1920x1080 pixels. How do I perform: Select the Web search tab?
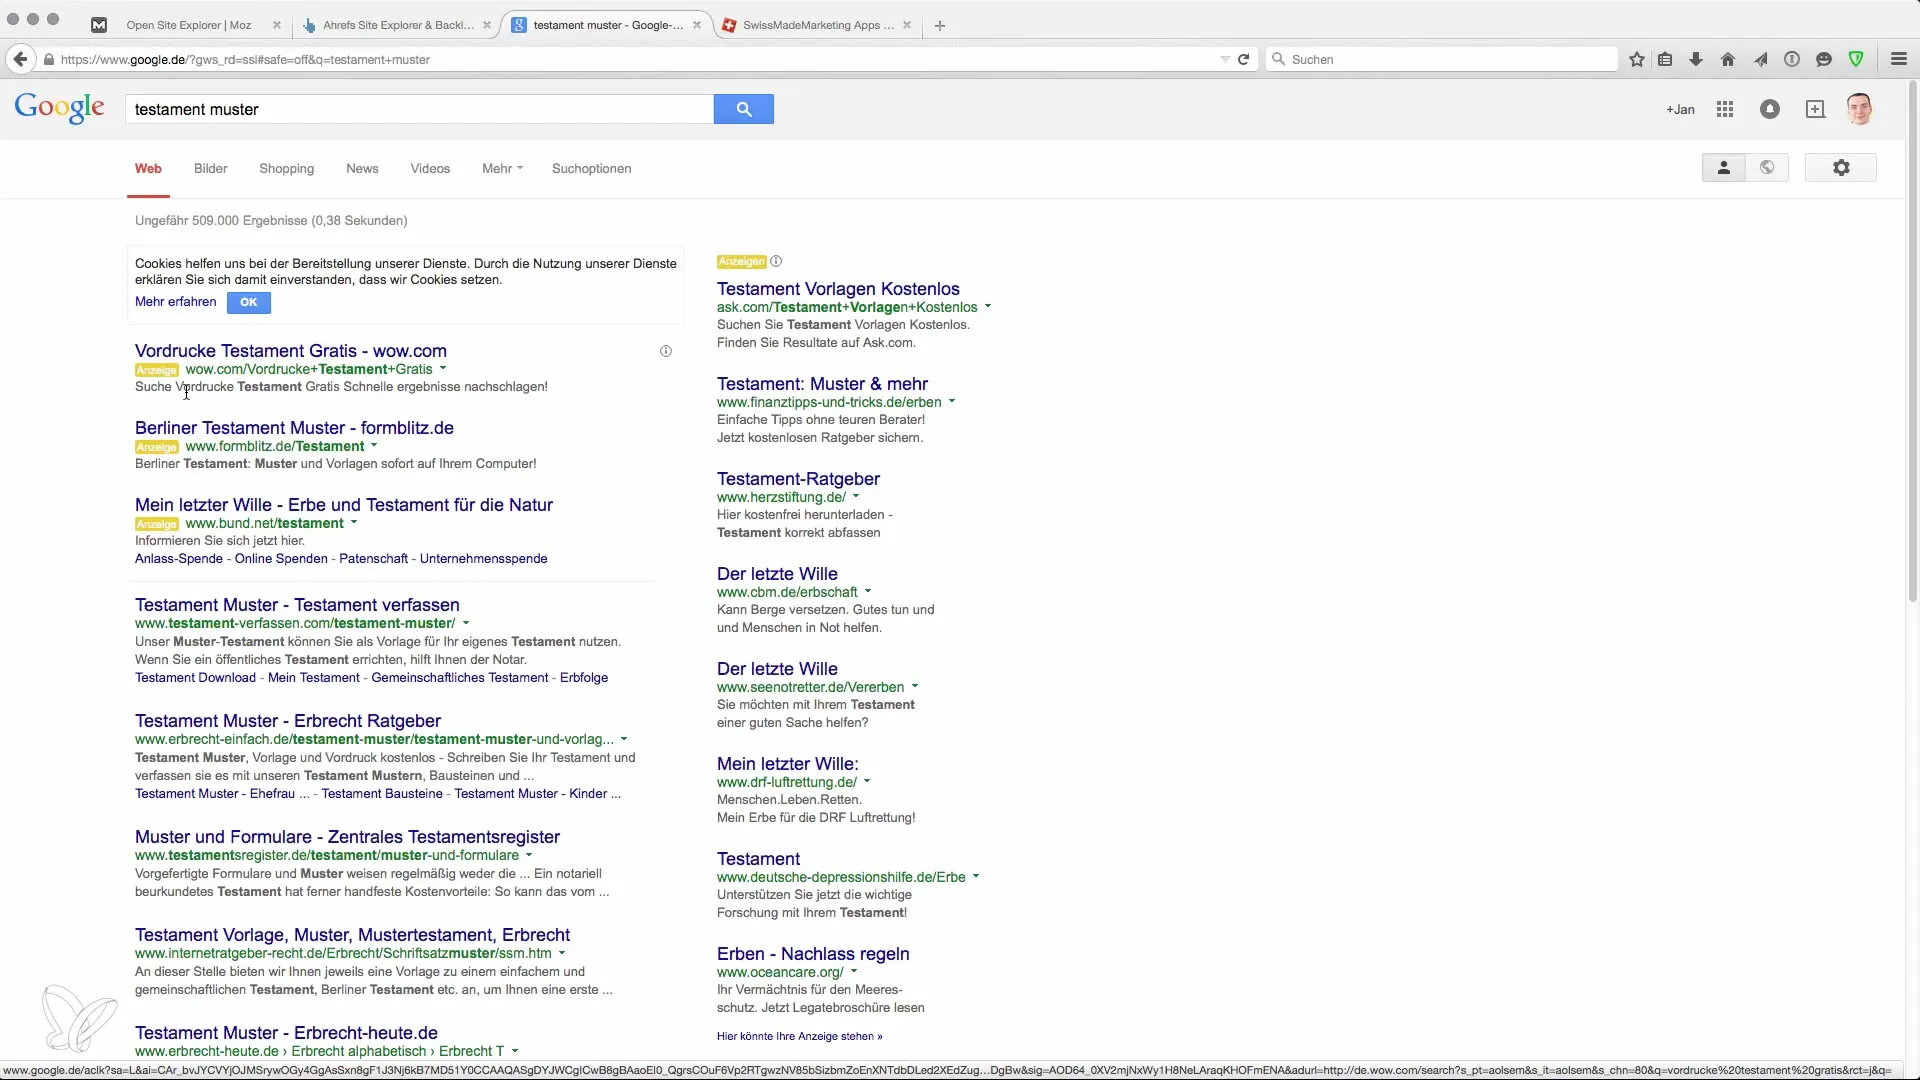coord(148,168)
